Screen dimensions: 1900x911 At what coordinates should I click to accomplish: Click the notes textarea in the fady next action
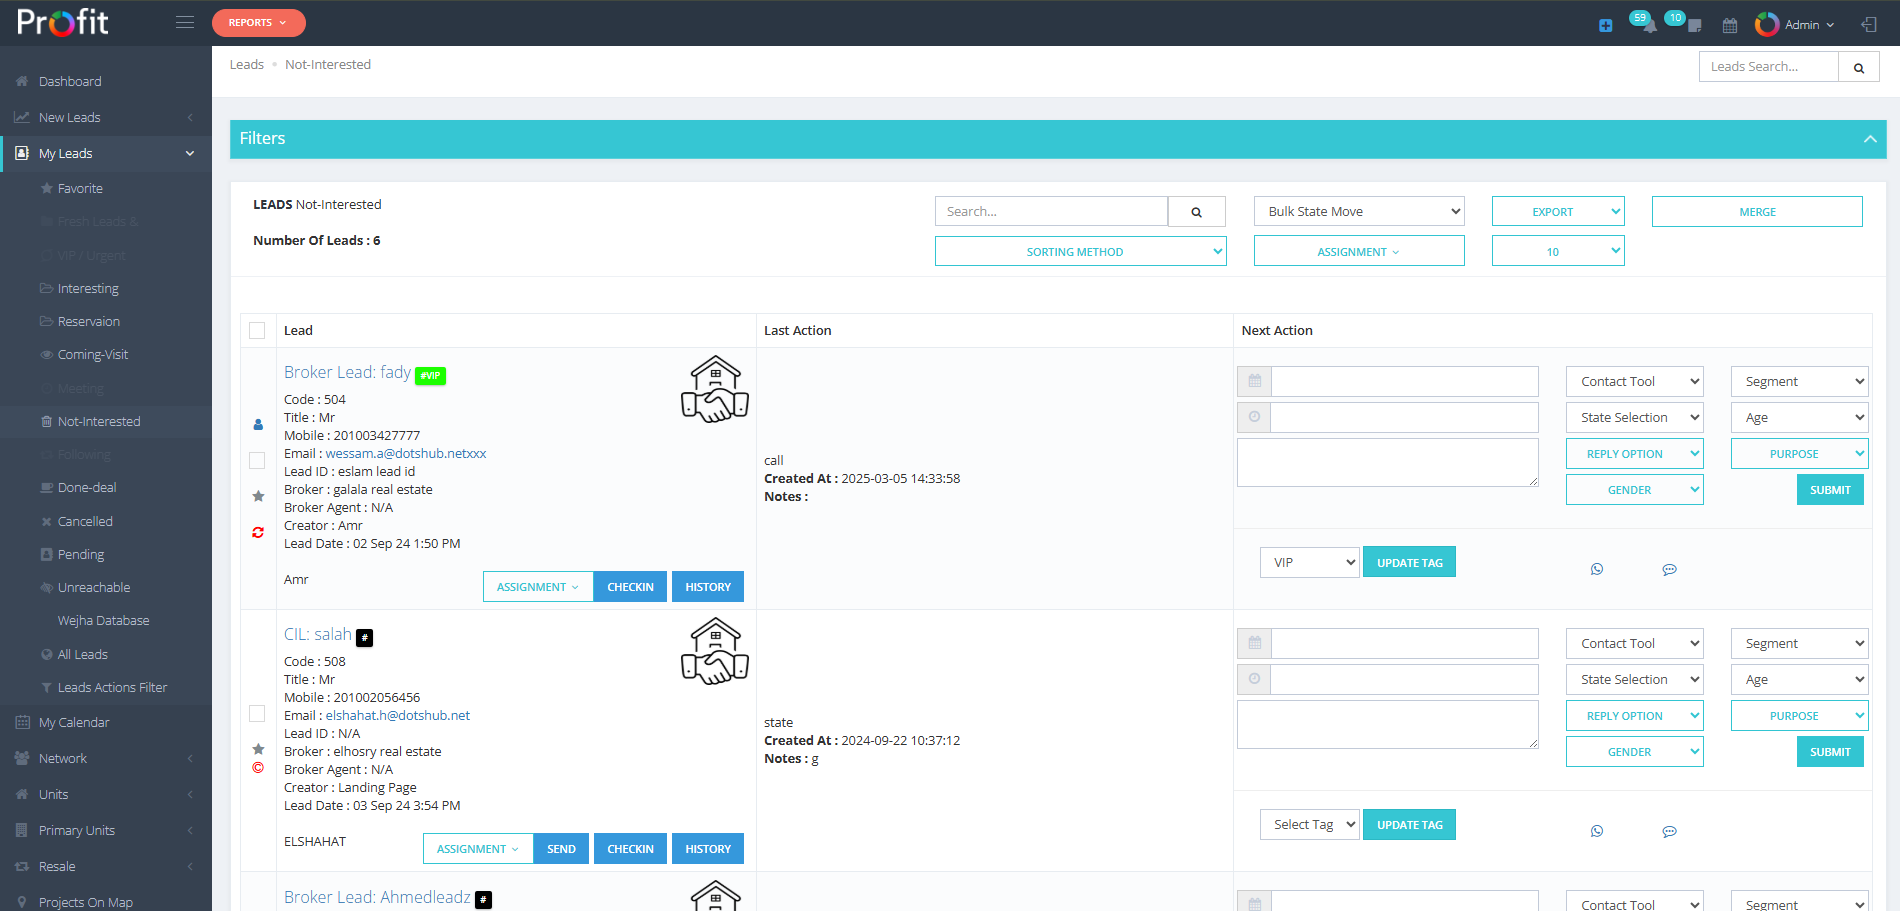point(1387,462)
